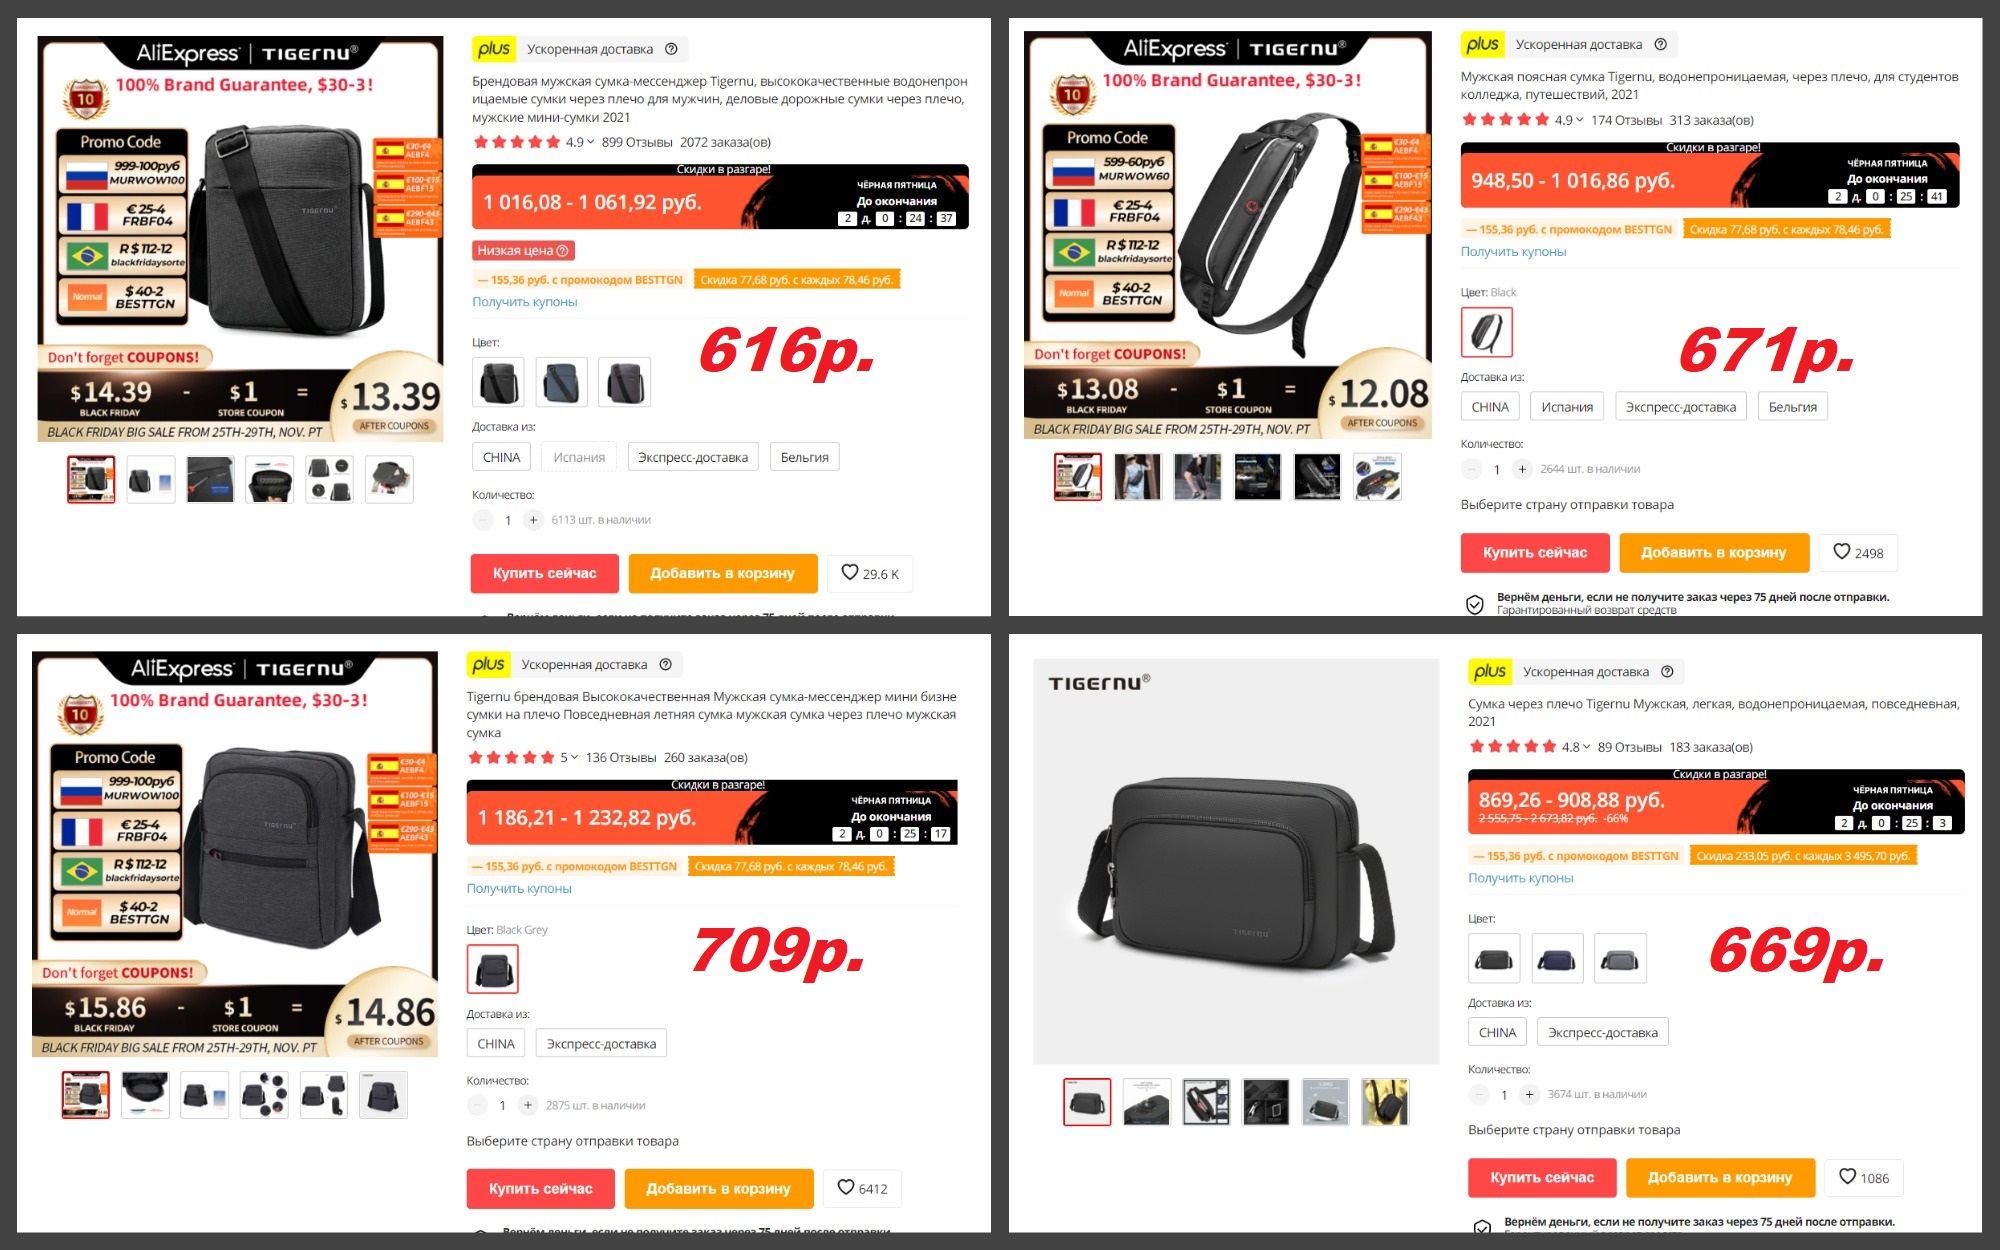
Task: Open second thumbnail under the waist bag image
Action: (x=1138, y=477)
